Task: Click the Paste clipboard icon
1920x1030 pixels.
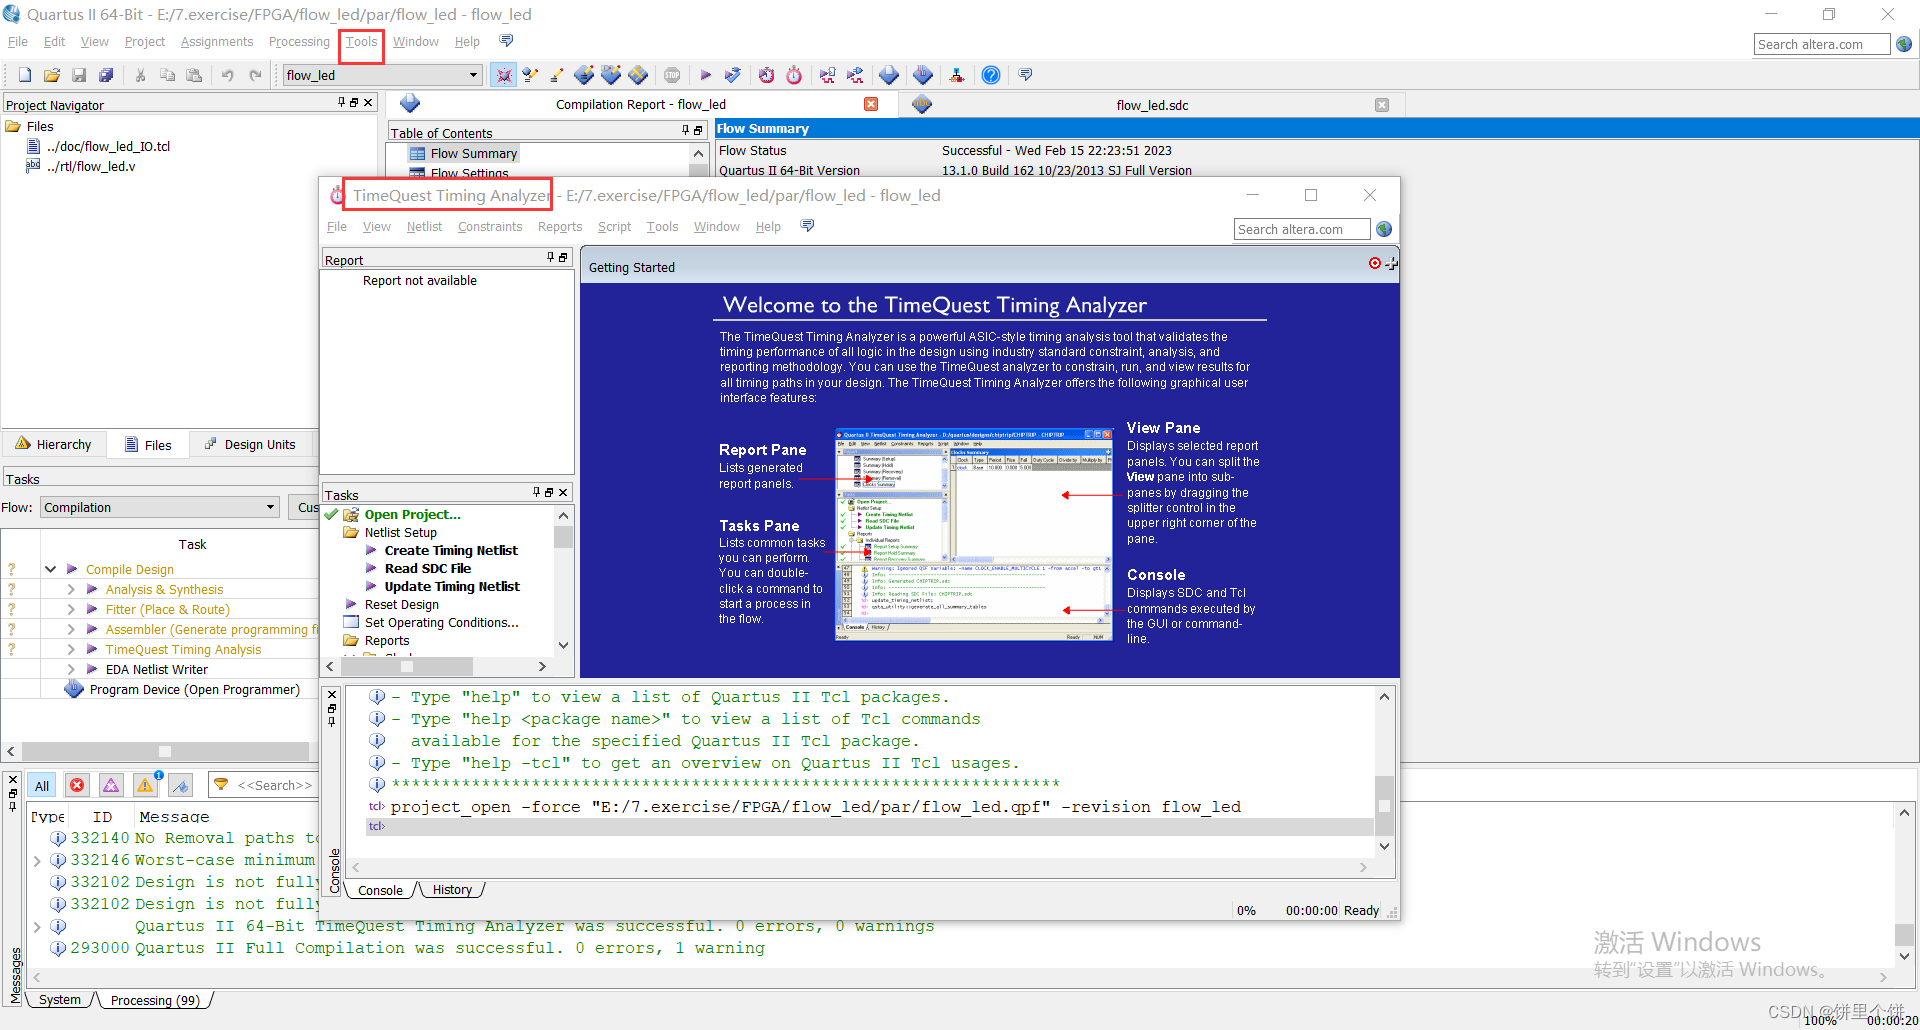Action: tap(194, 75)
